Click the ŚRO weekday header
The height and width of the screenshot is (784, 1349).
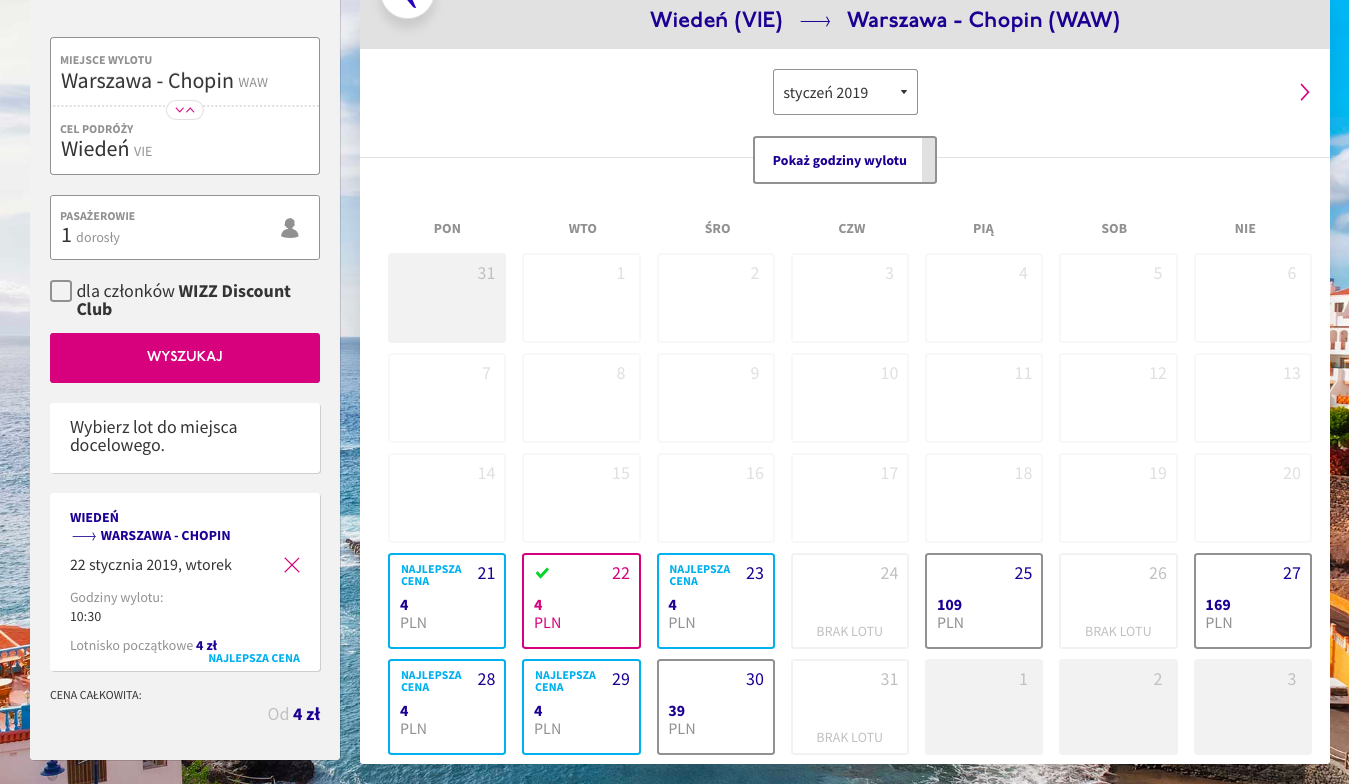click(717, 229)
